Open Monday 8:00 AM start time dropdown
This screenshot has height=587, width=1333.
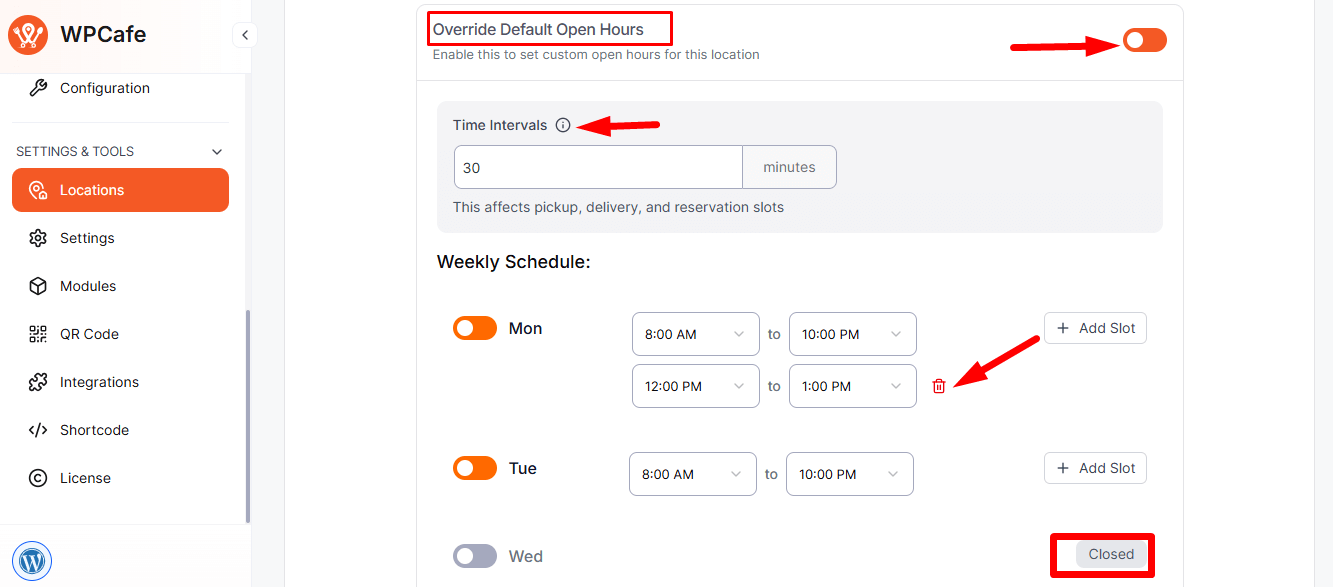695,334
